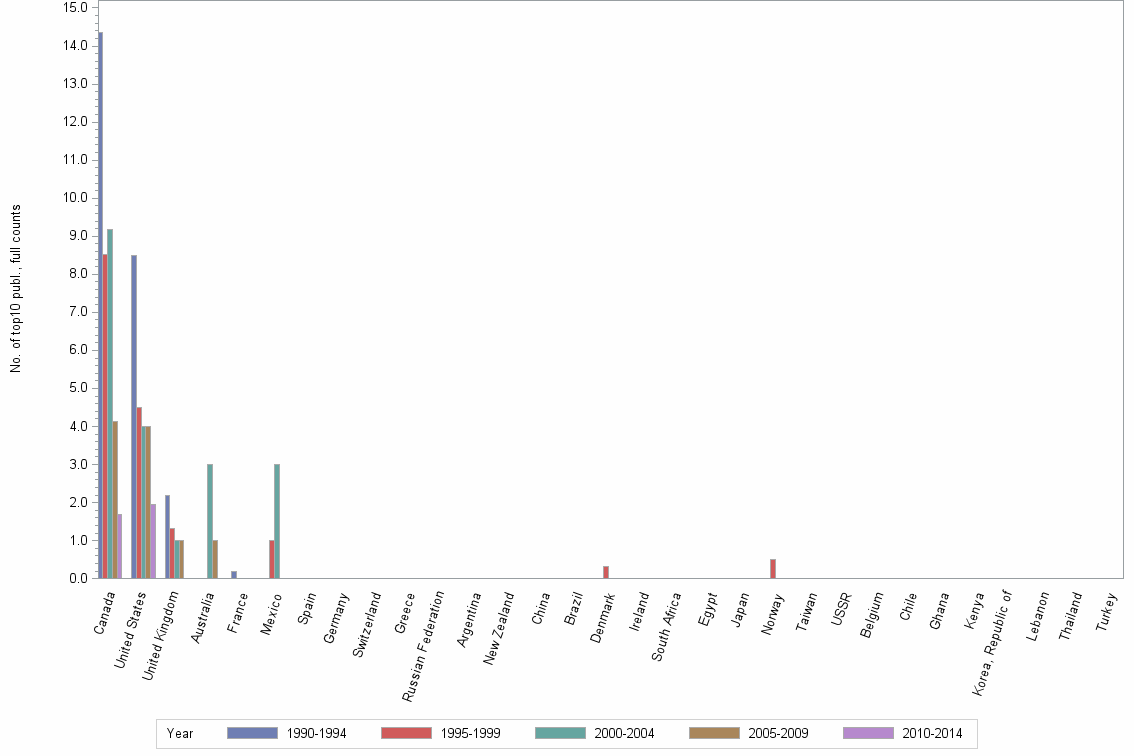The width and height of the screenshot is (1134, 756).
Task: Click the small red bar for Denmark
Action: coord(605,570)
